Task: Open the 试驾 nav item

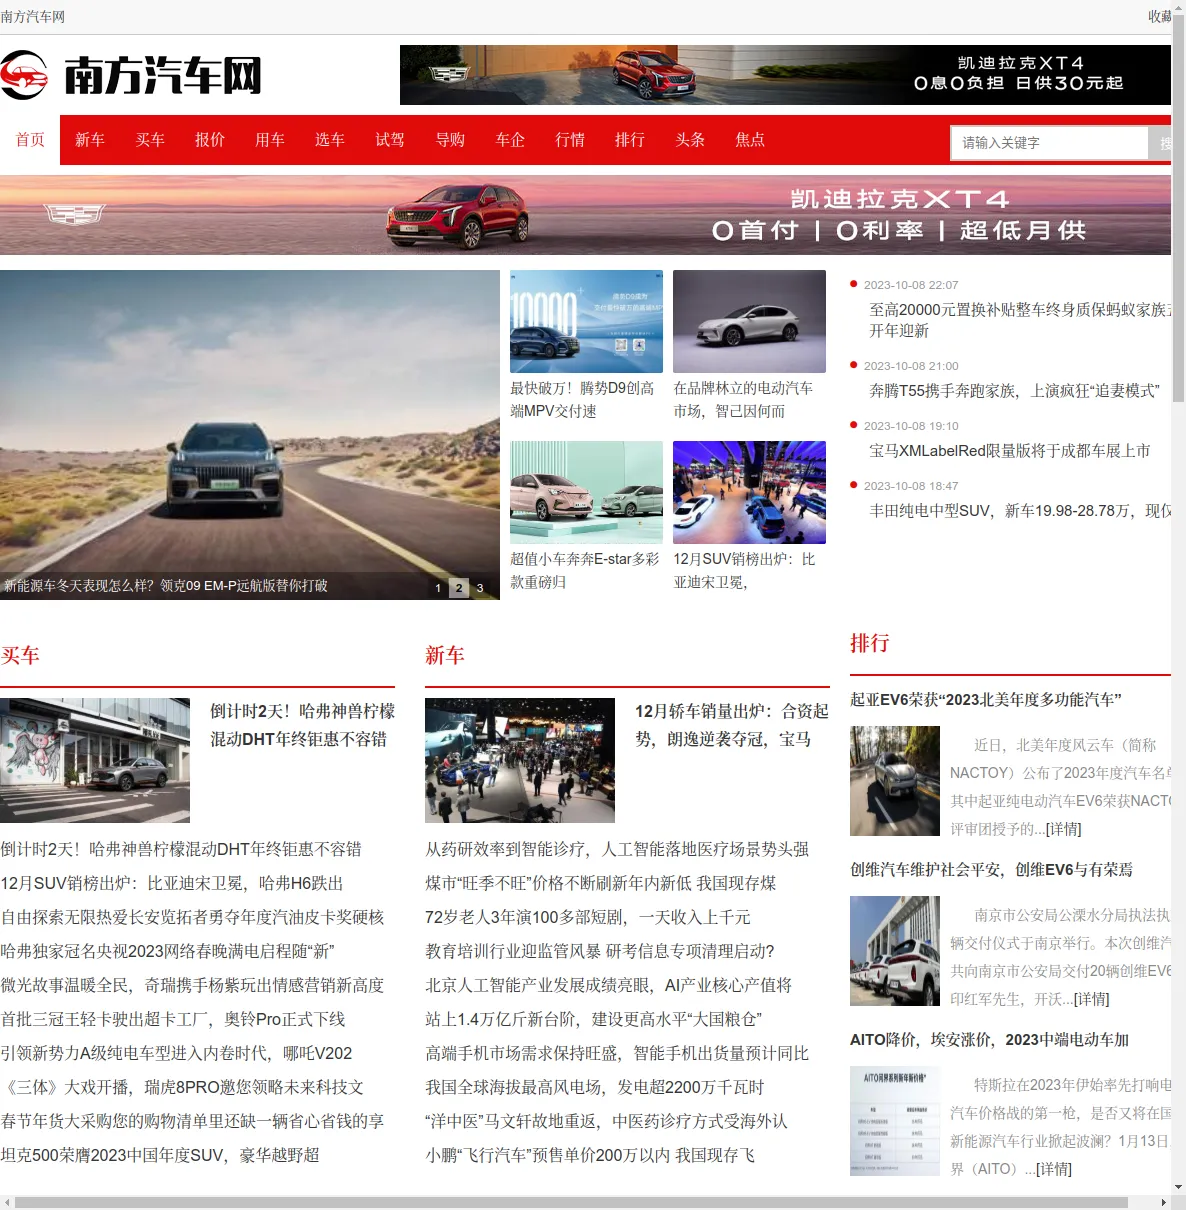Action: point(390,140)
